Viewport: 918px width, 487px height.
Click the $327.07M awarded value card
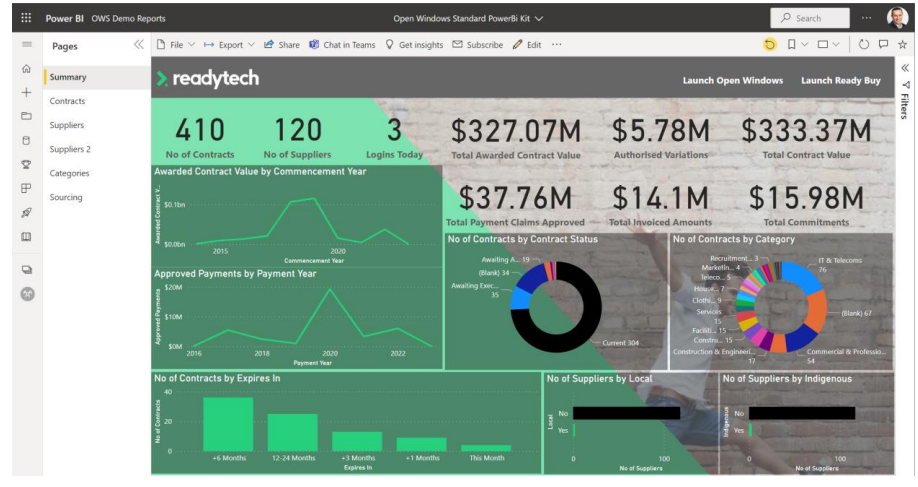tap(516, 139)
